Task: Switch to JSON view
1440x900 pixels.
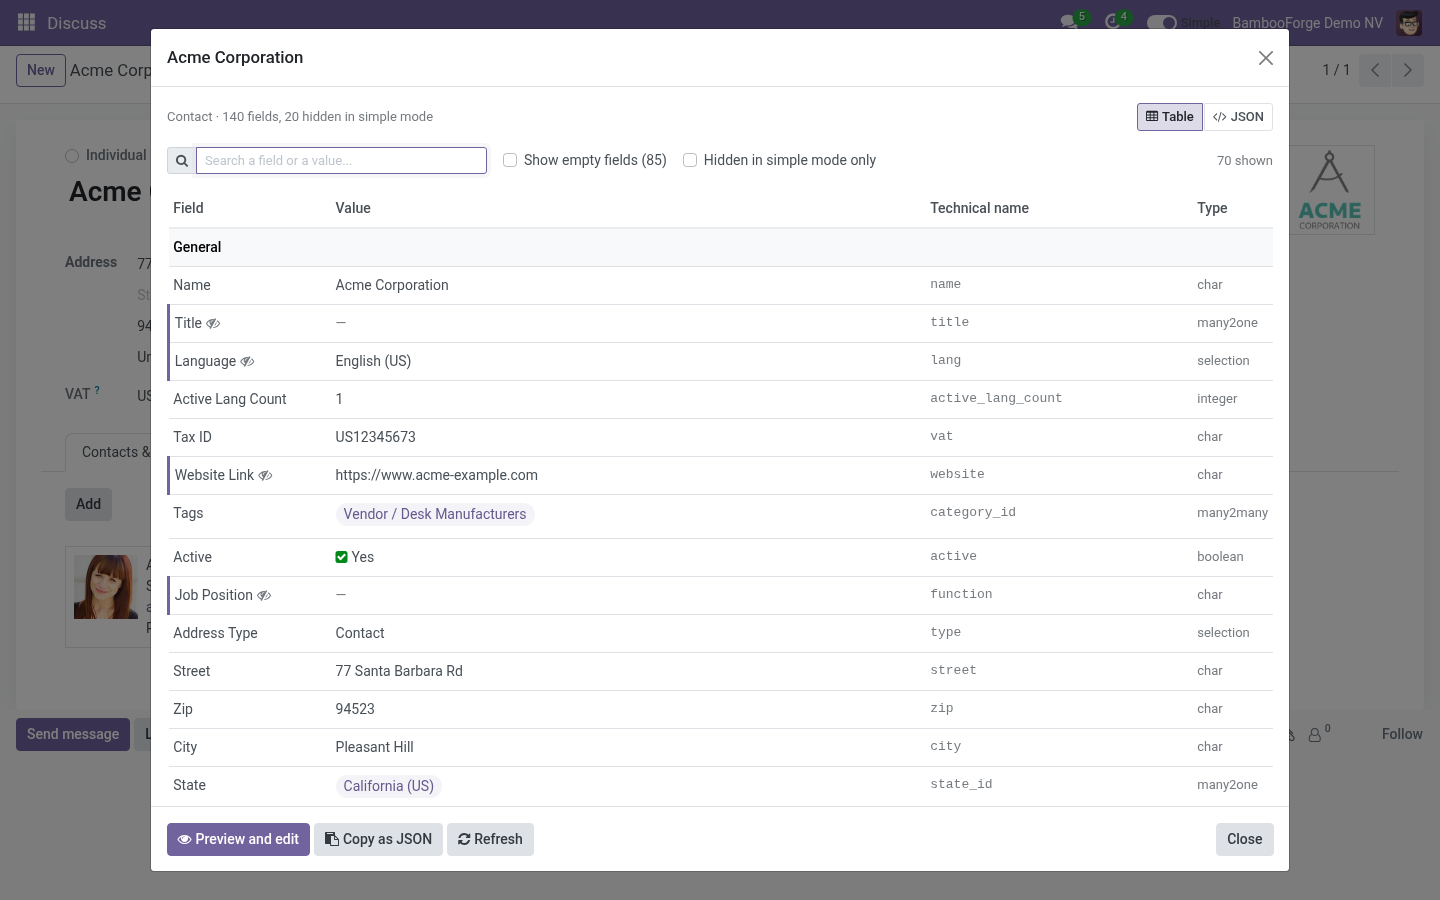Action: 1238,117
